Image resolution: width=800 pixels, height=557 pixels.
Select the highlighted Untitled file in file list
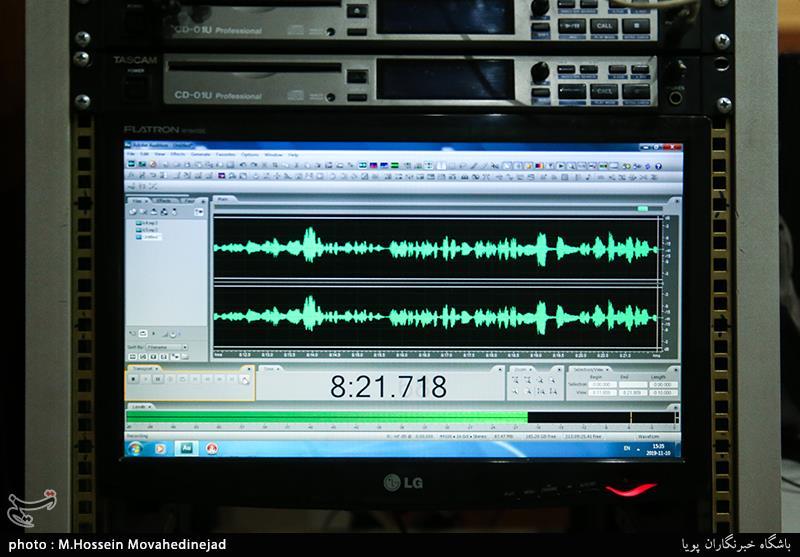[151, 236]
